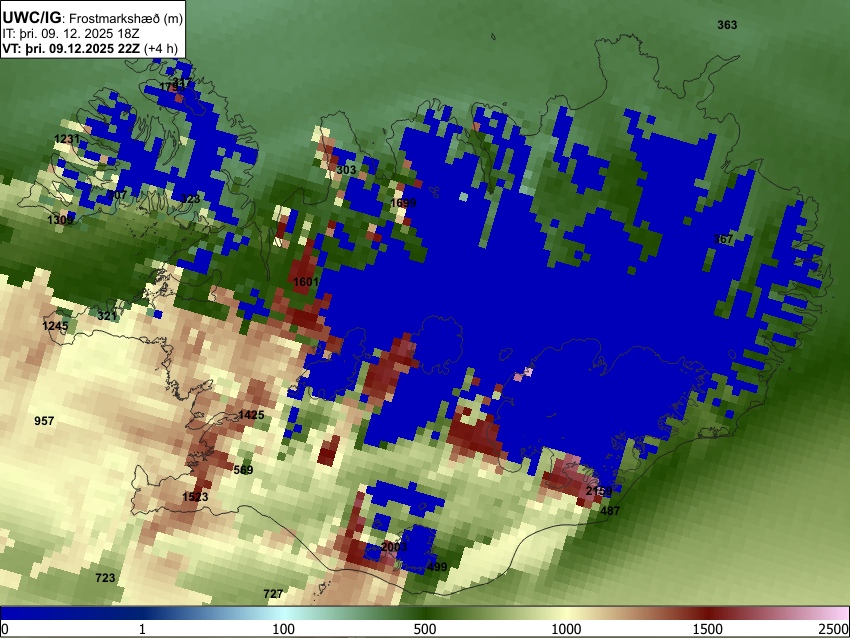850x638 pixels.
Task: Select the value 1699 on the map
Action: [x=403, y=203]
